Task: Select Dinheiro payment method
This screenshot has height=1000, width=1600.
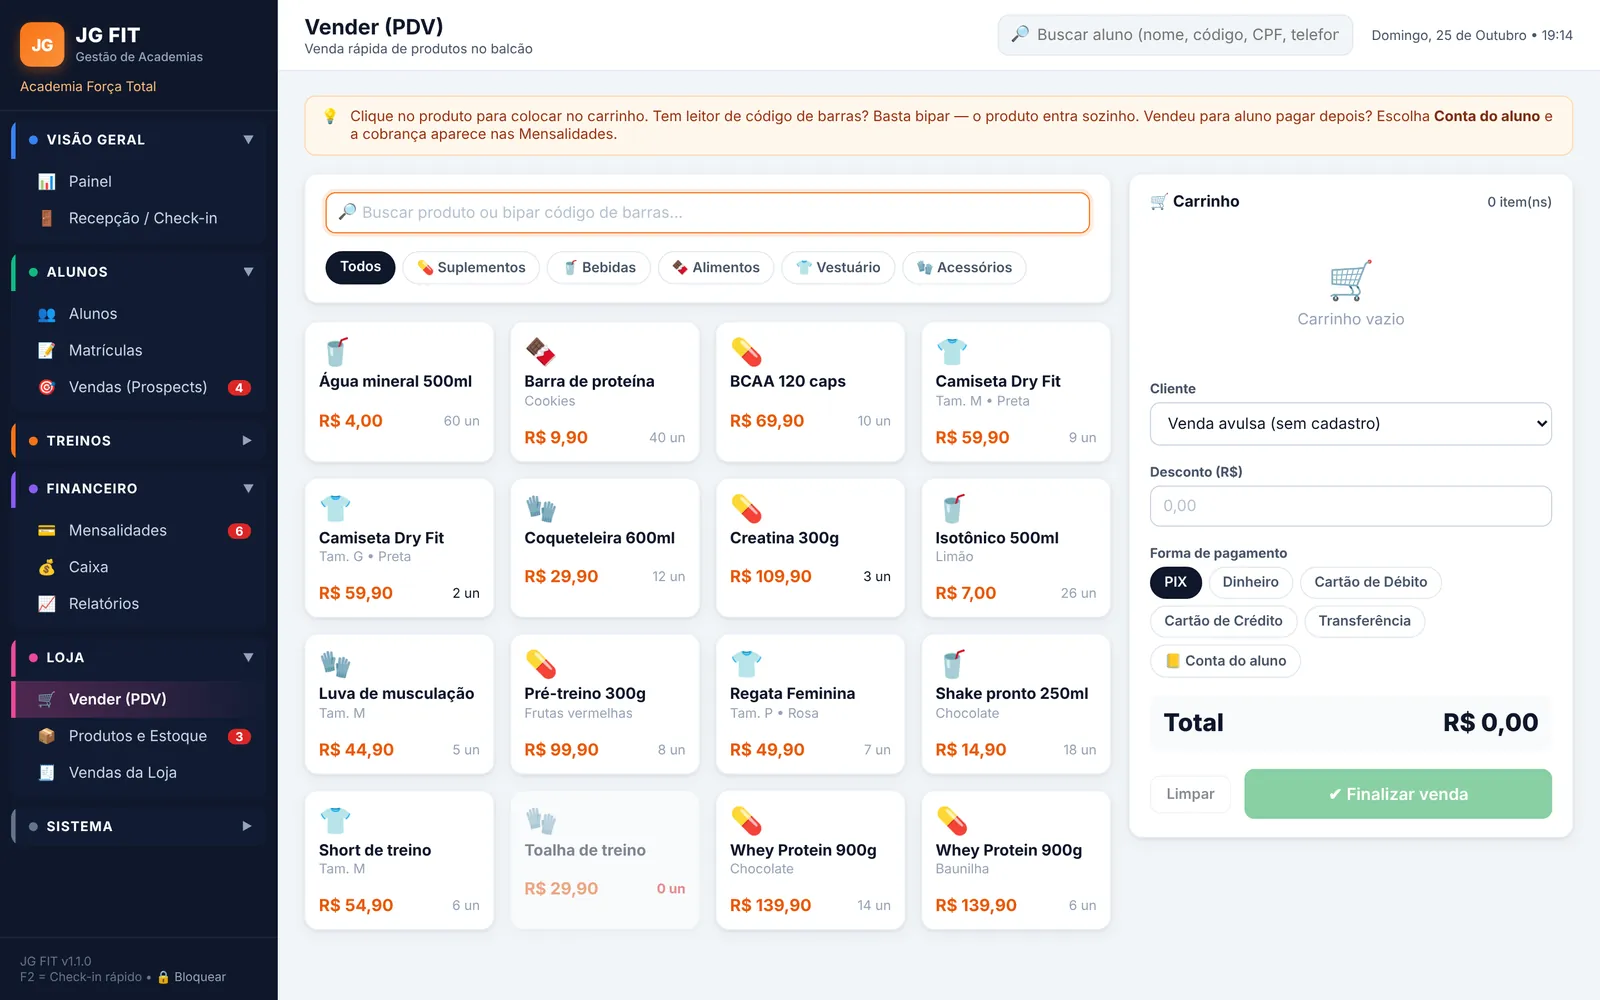Action: 1250,582
